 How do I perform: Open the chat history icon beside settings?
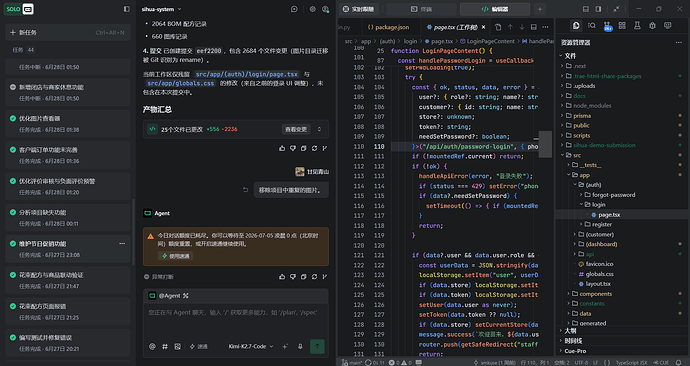tap(294, 9)
